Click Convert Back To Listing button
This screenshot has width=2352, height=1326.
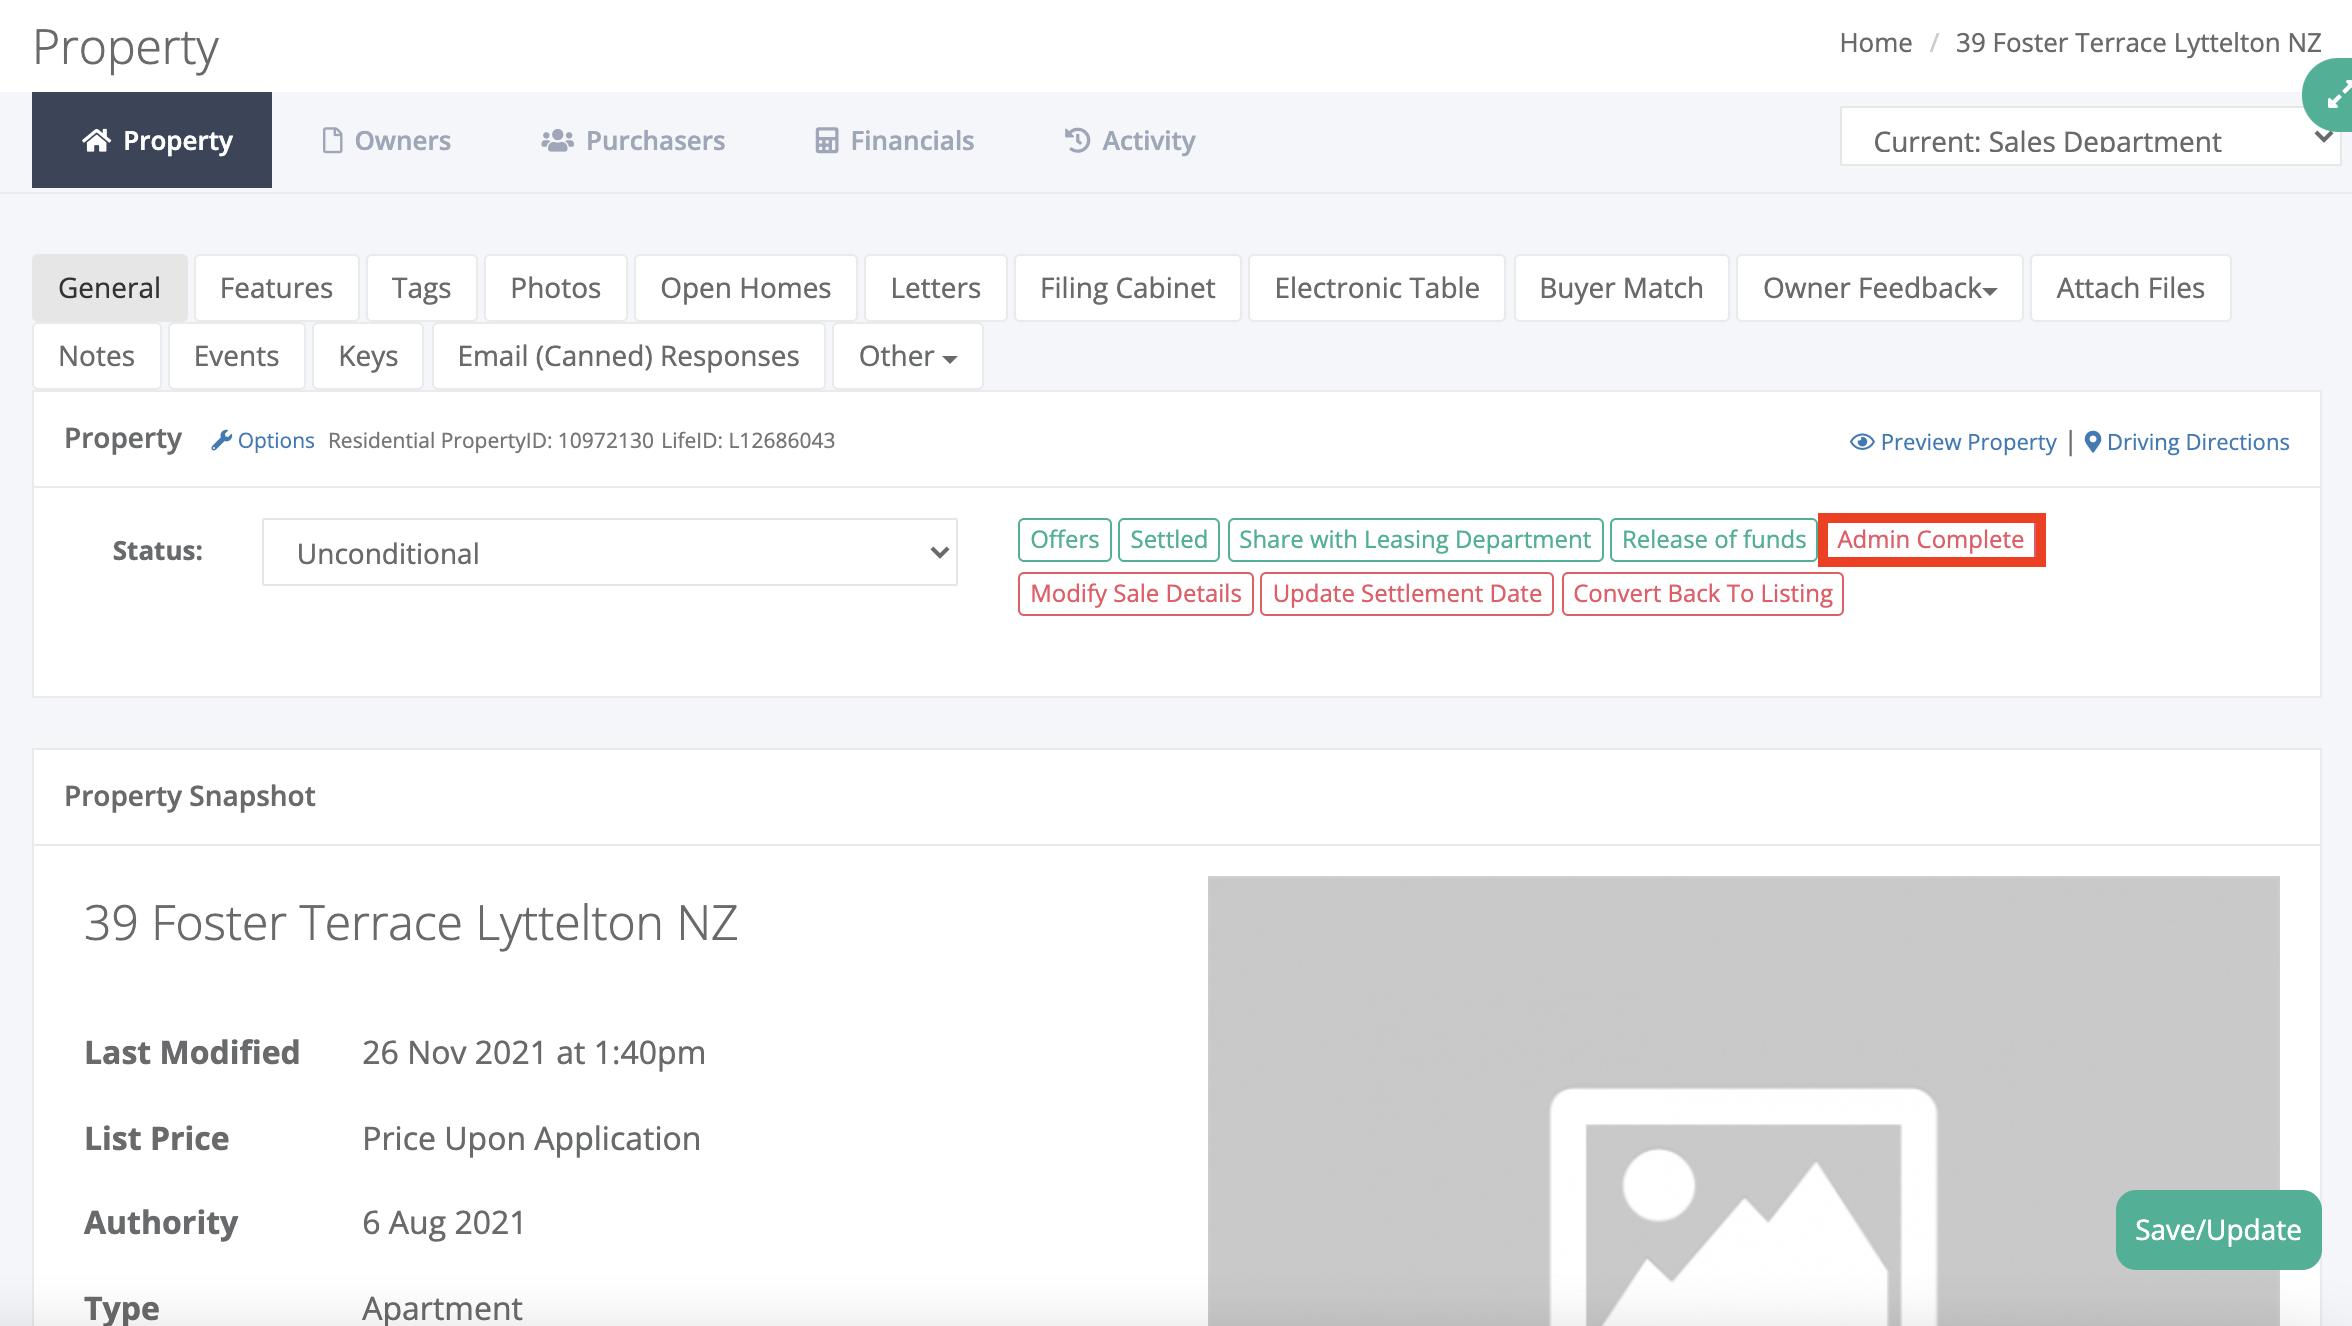tap(1702, 594)
